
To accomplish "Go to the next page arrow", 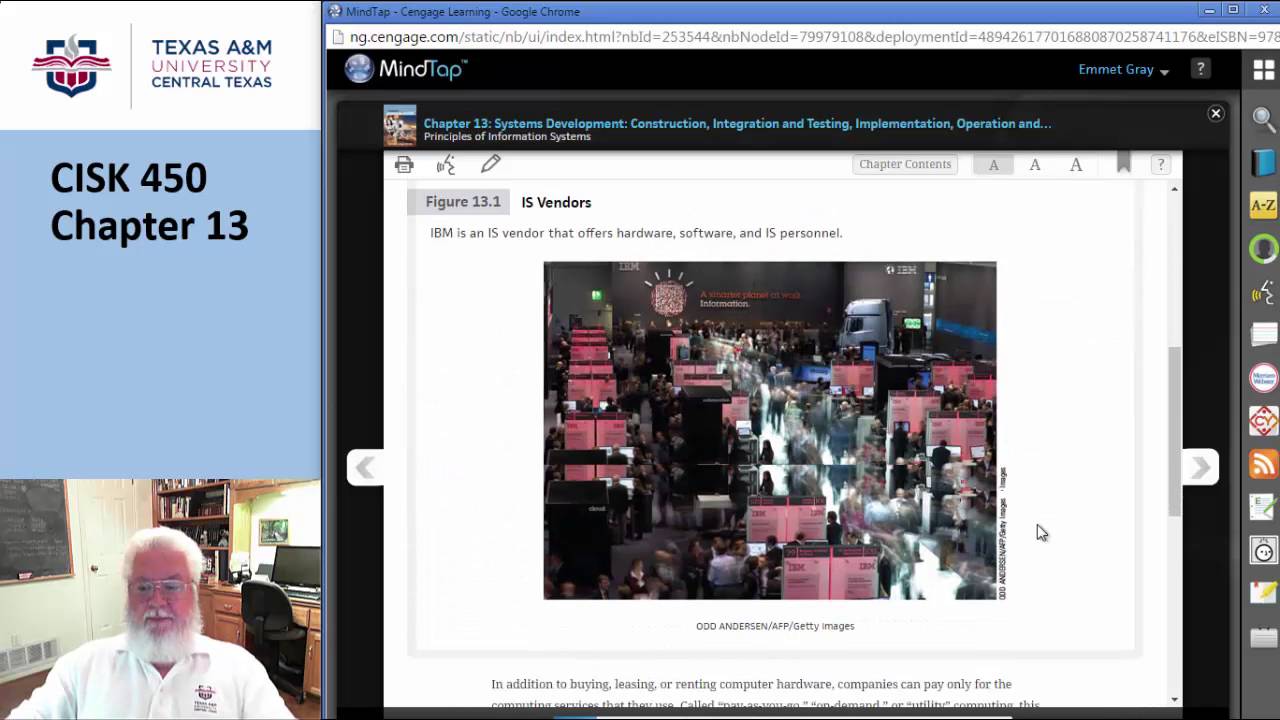I will pos(1200,467).
